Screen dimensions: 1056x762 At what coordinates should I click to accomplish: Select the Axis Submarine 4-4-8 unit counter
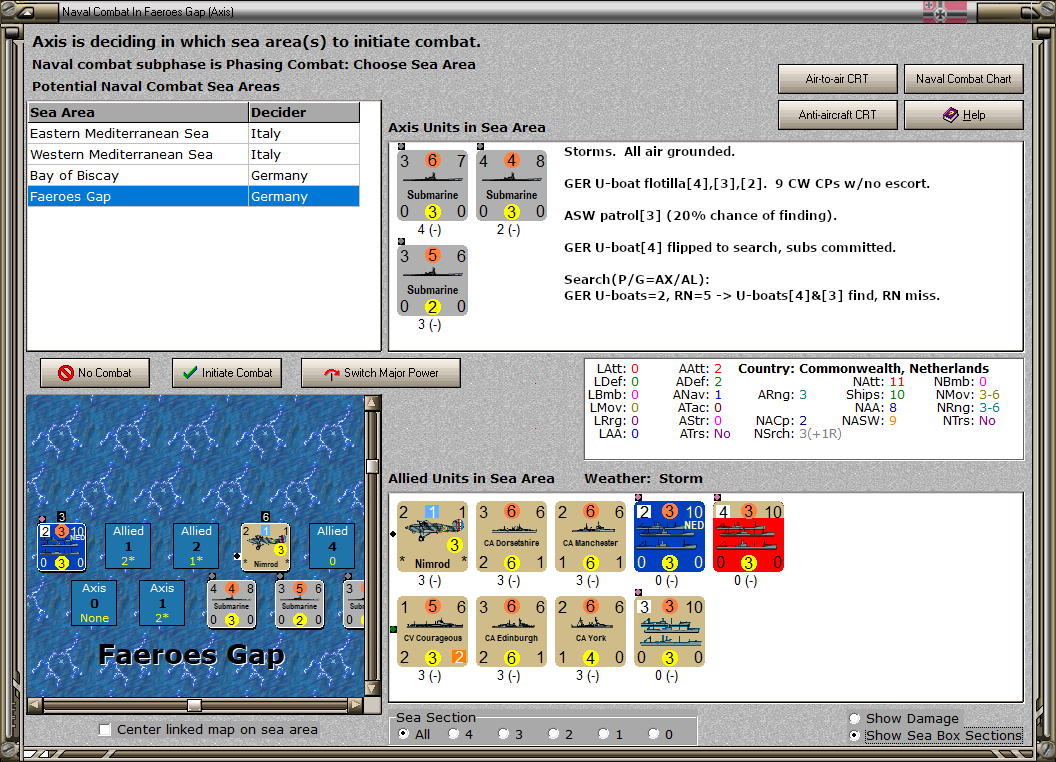pyautogui.click(x=511, y=185)
